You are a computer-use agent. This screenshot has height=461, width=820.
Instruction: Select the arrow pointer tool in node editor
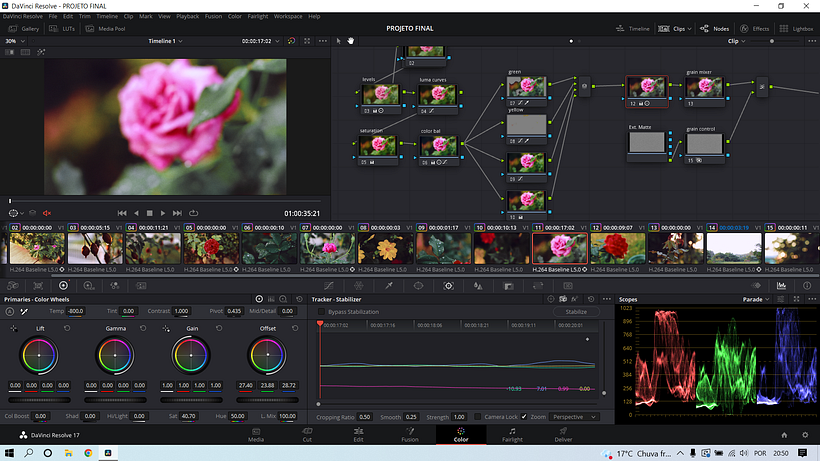pos(338,41)
